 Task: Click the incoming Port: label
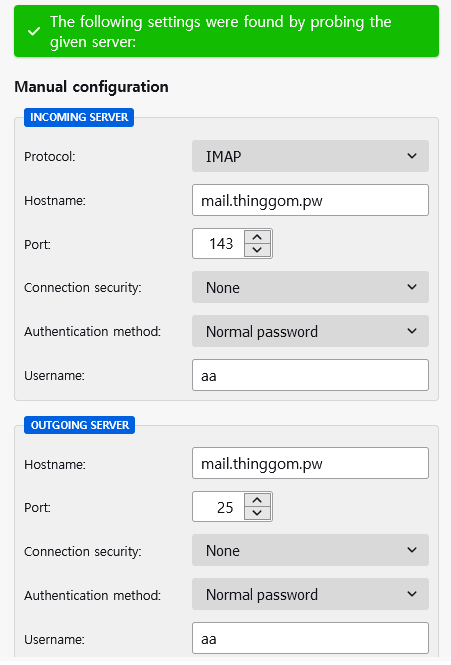point(37,245)
